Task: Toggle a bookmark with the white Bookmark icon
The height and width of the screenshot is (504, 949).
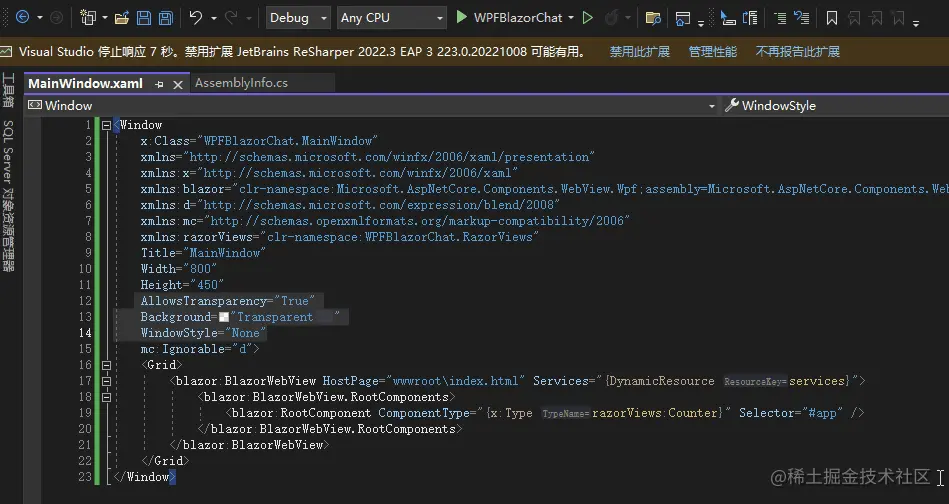Action: point(832,18)
